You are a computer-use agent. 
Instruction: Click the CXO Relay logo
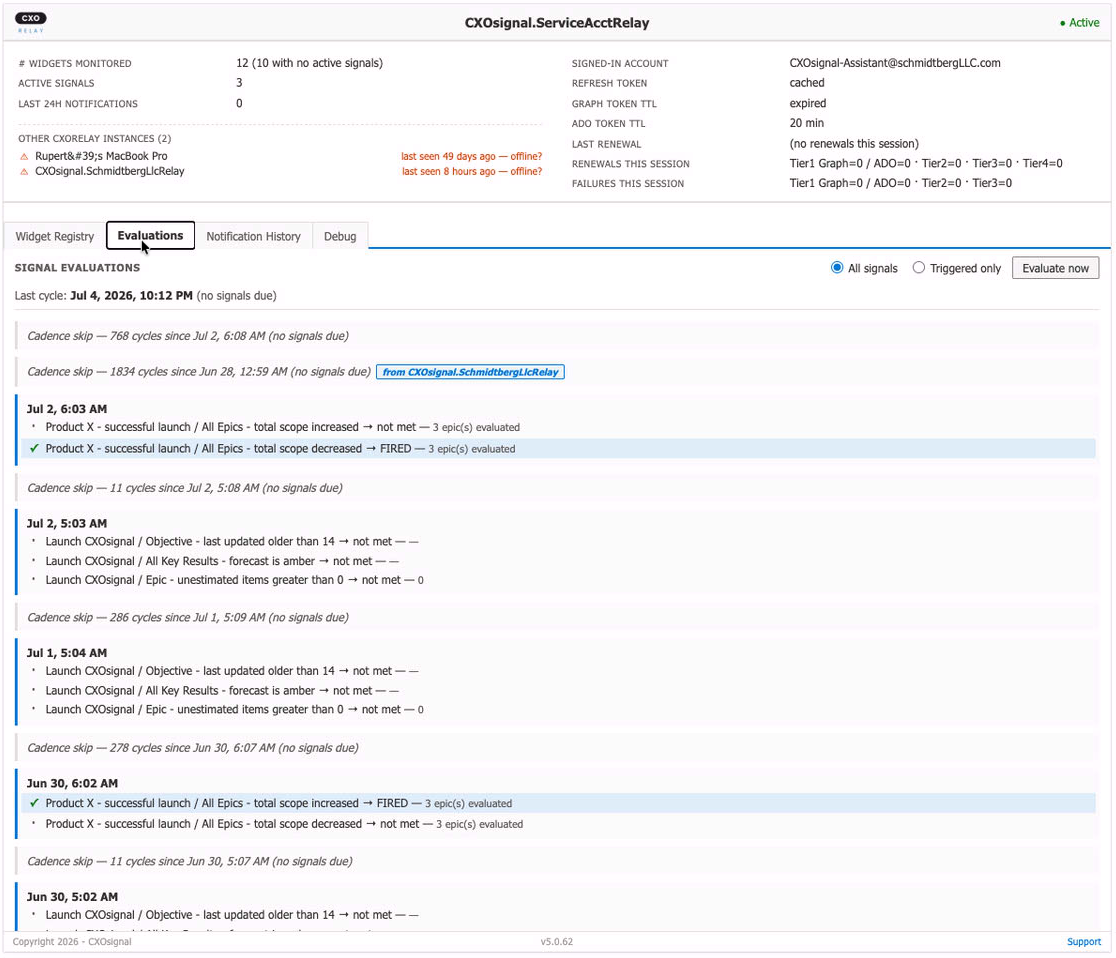[x=31, y=22]
